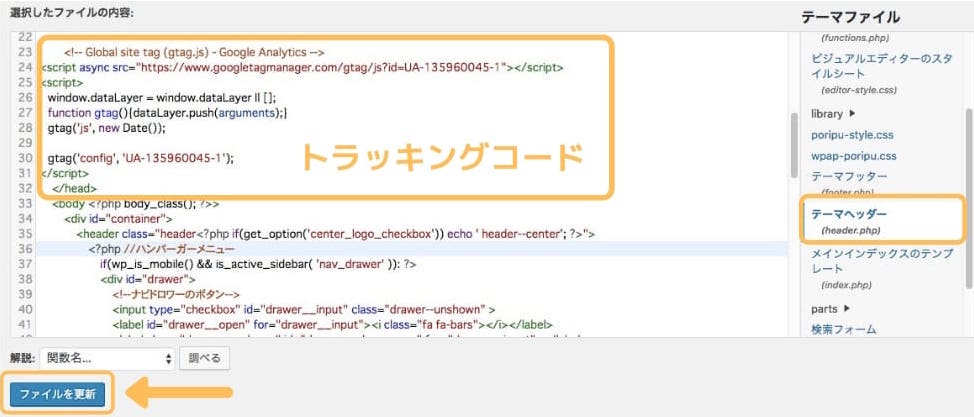
Task: Click the header class="header" line
Action: (335, 234)
